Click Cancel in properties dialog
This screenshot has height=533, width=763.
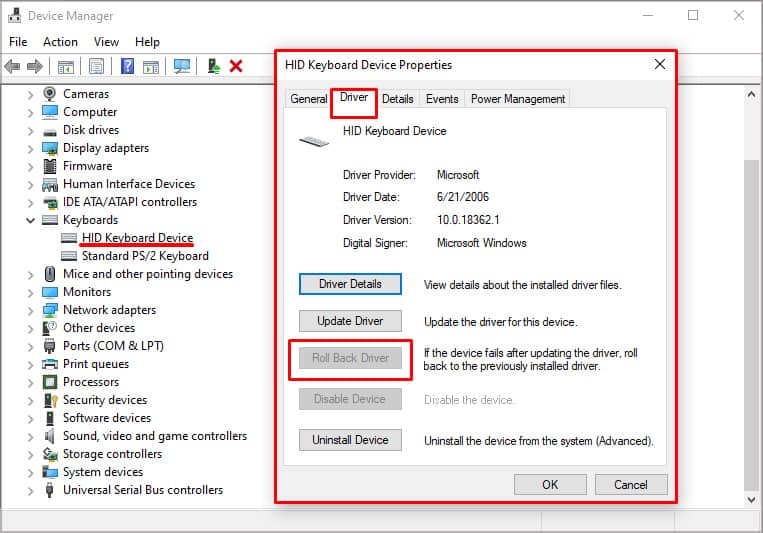coord(631,484)
